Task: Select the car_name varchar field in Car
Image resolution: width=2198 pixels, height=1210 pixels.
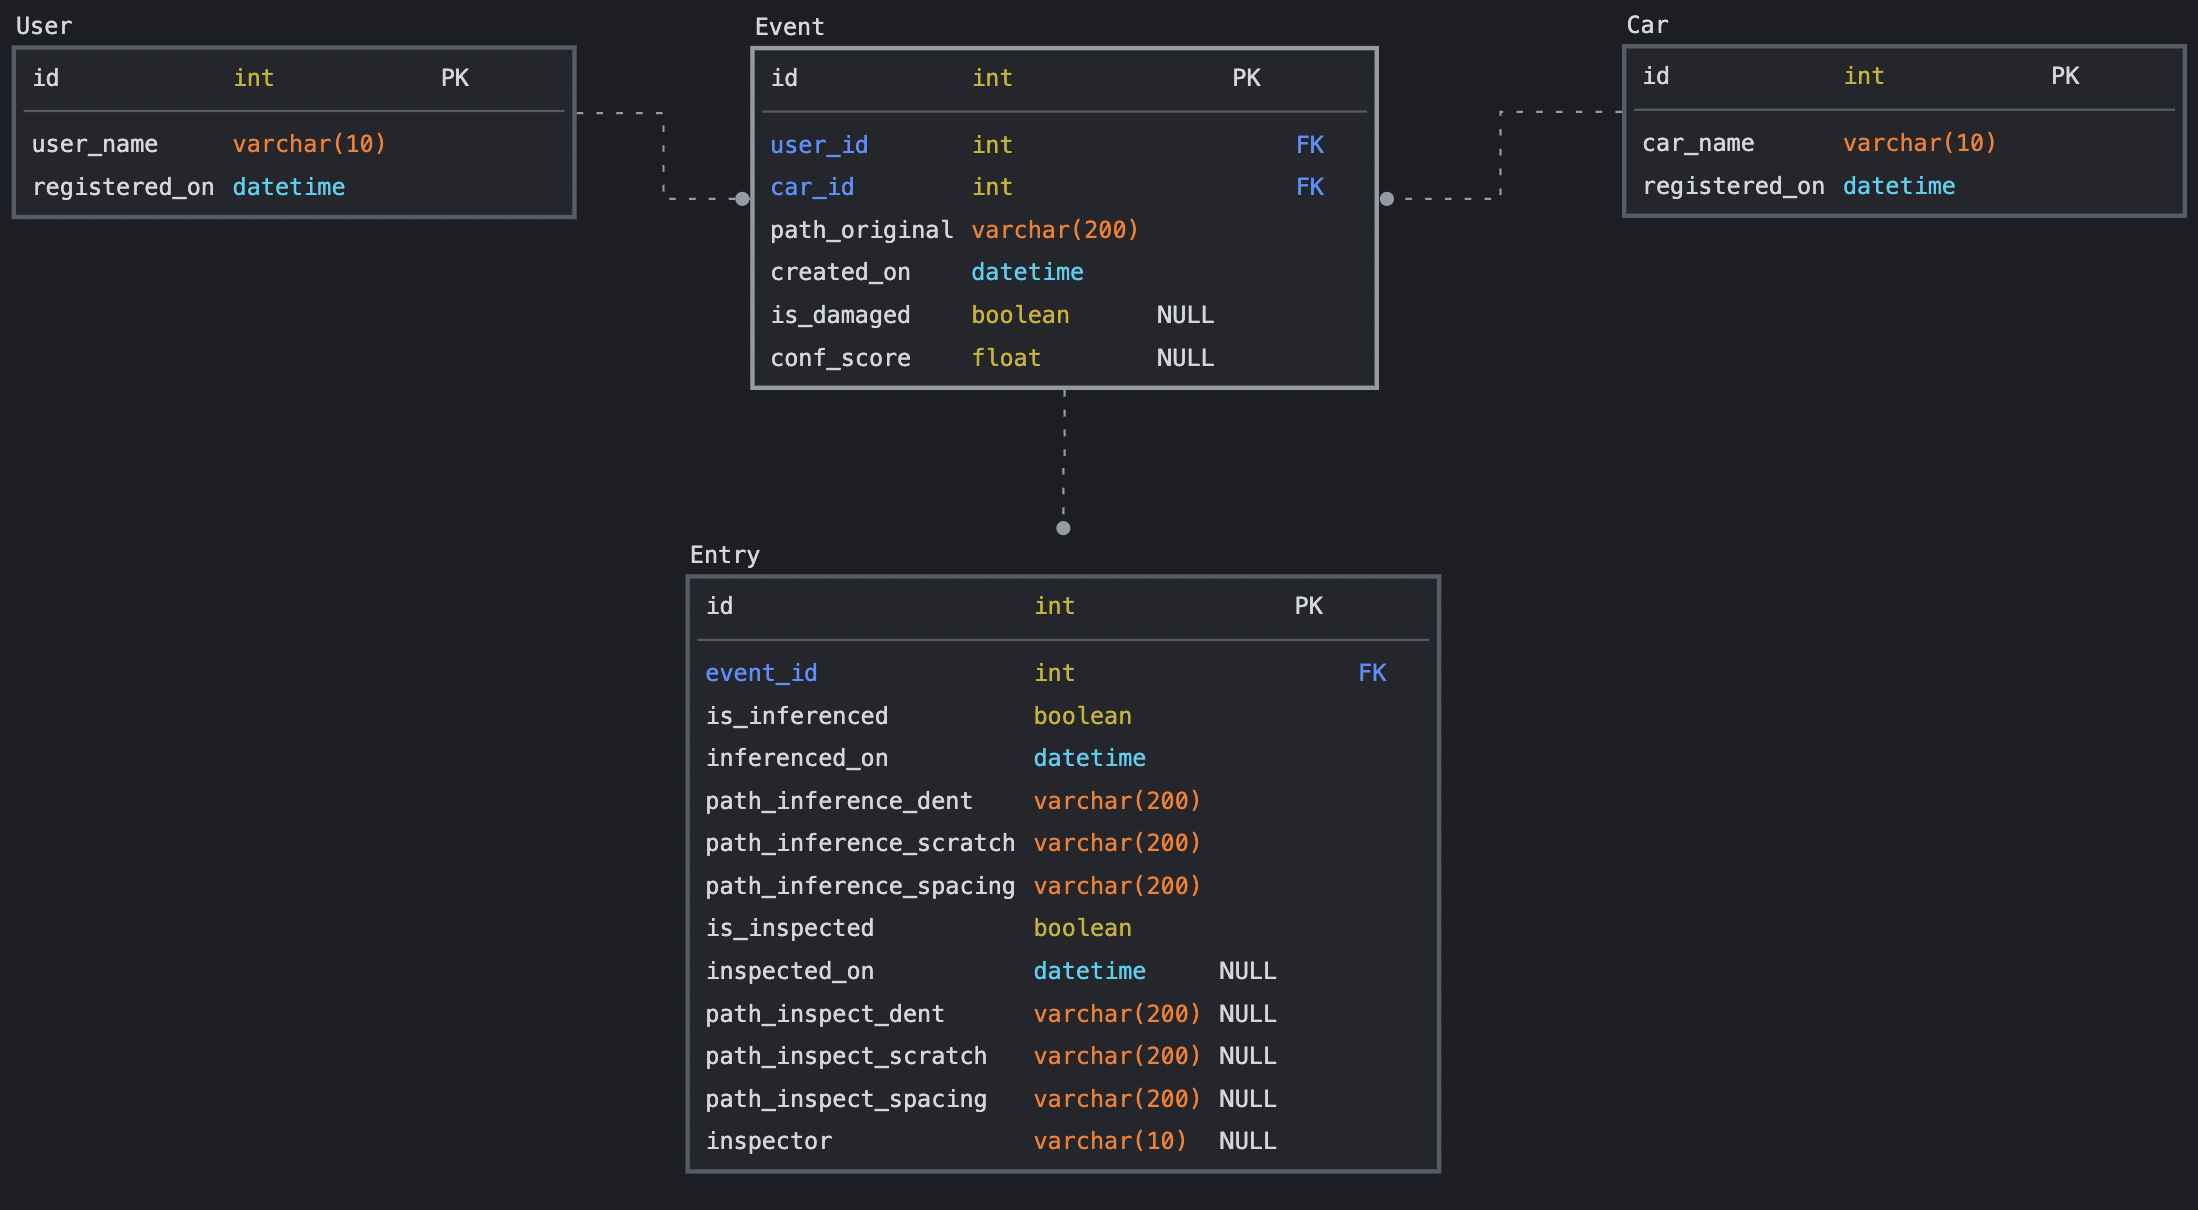Action: [1697, 143]
